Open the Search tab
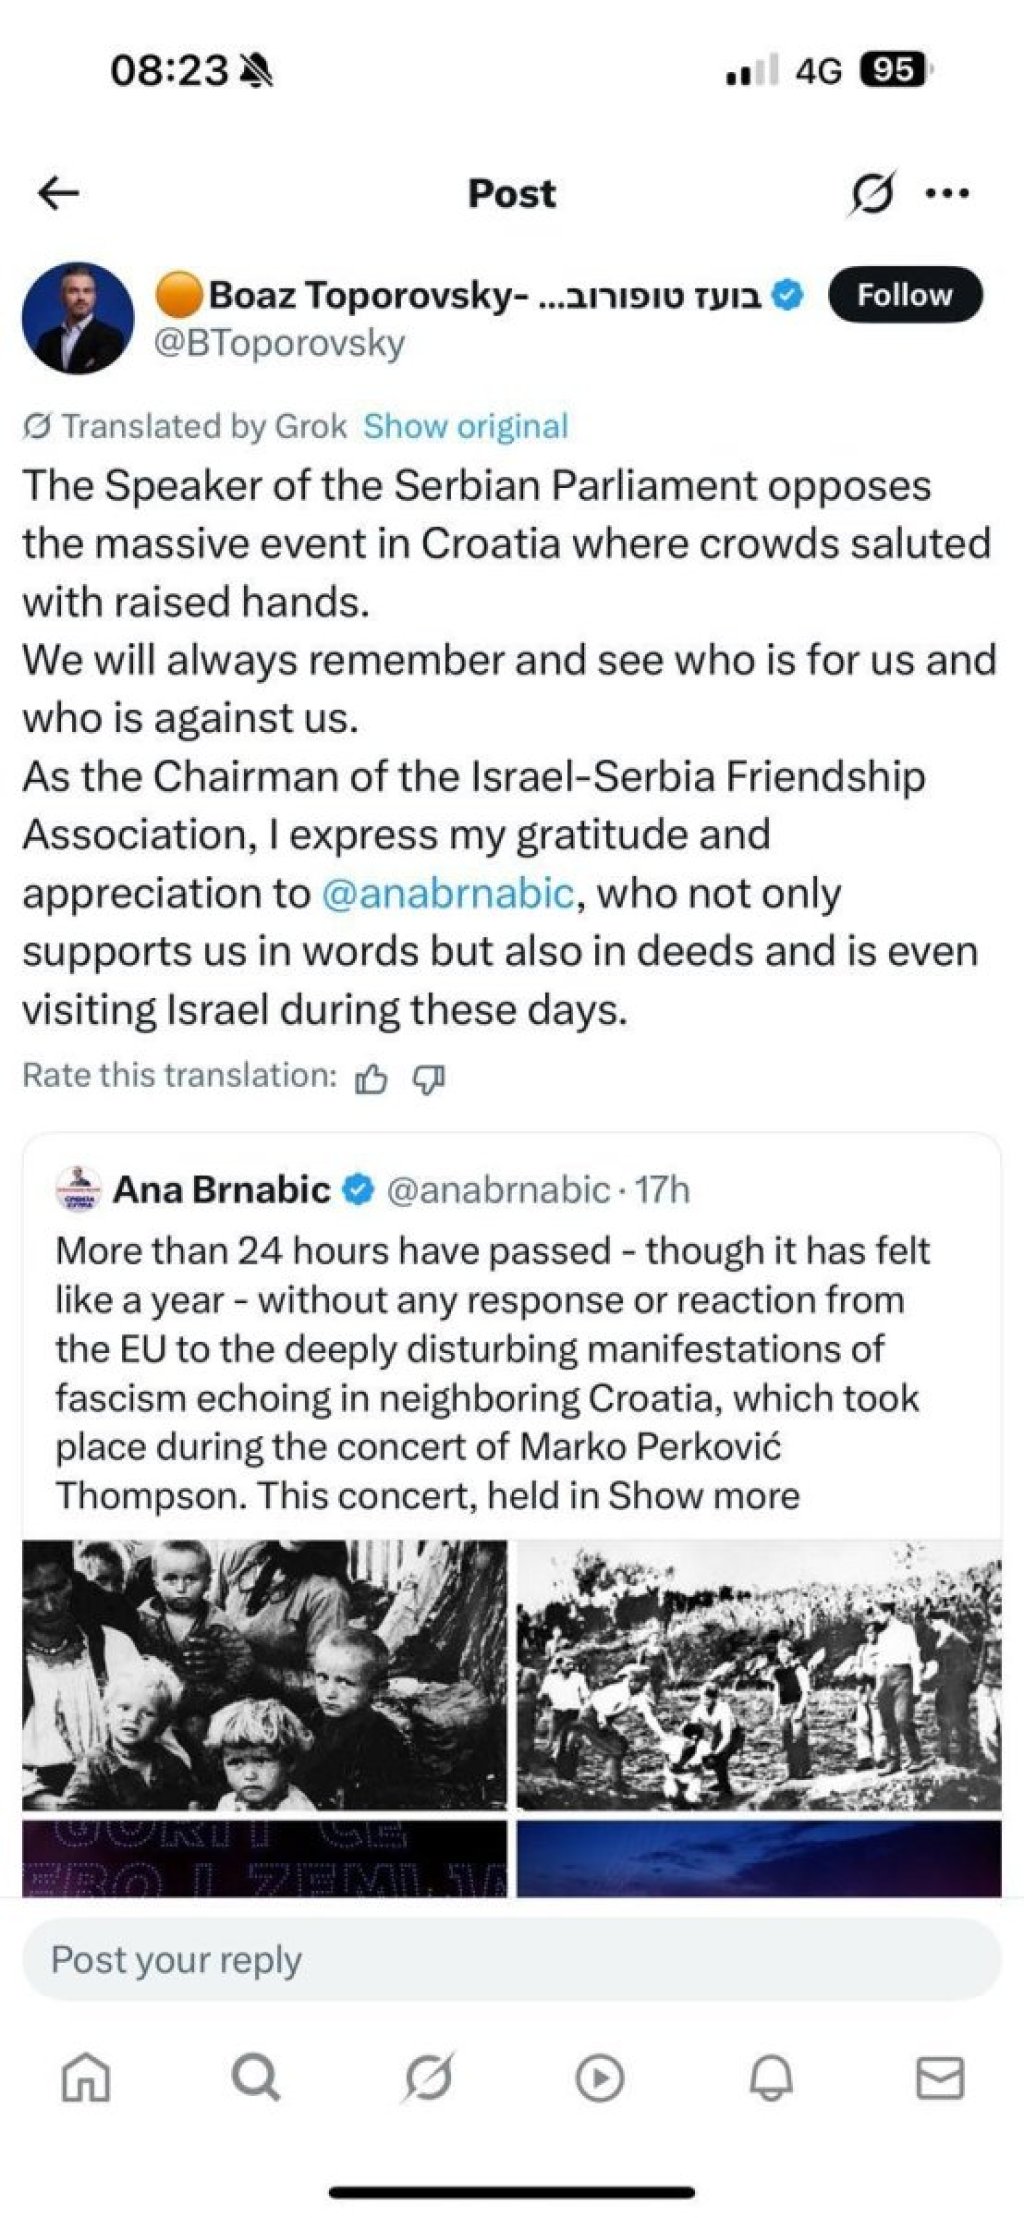The width and height of the screenshot is (1024, 2218). pyautogui.click(x=256, y=2080)
